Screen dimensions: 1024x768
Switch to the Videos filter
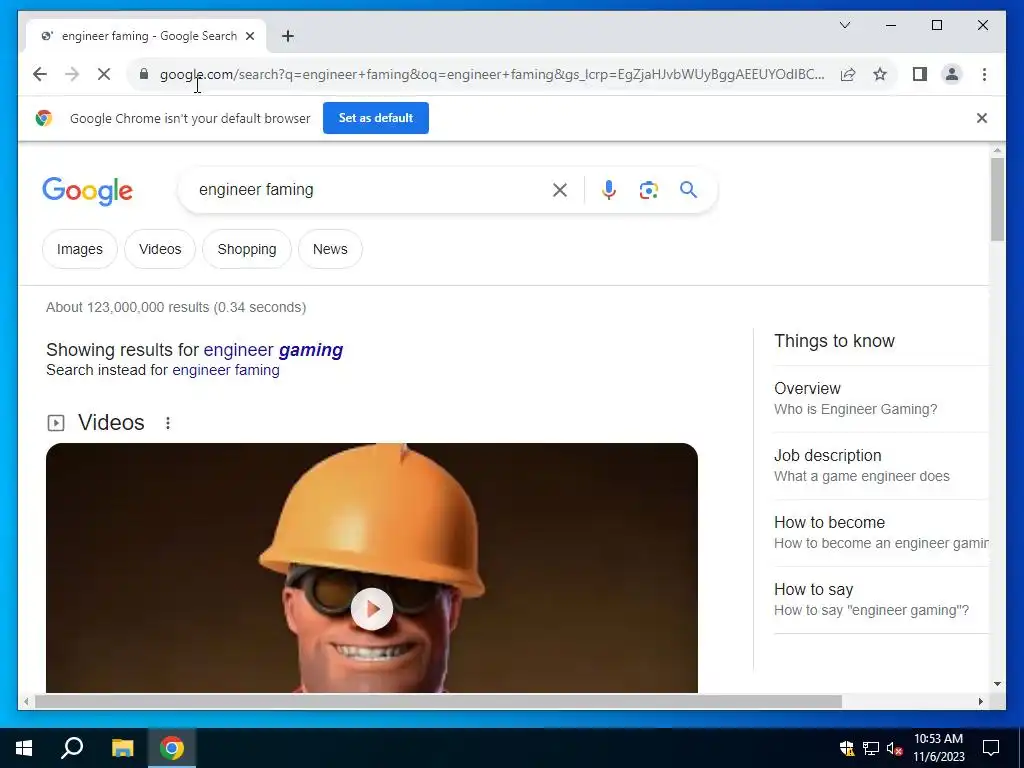point(160,249)
